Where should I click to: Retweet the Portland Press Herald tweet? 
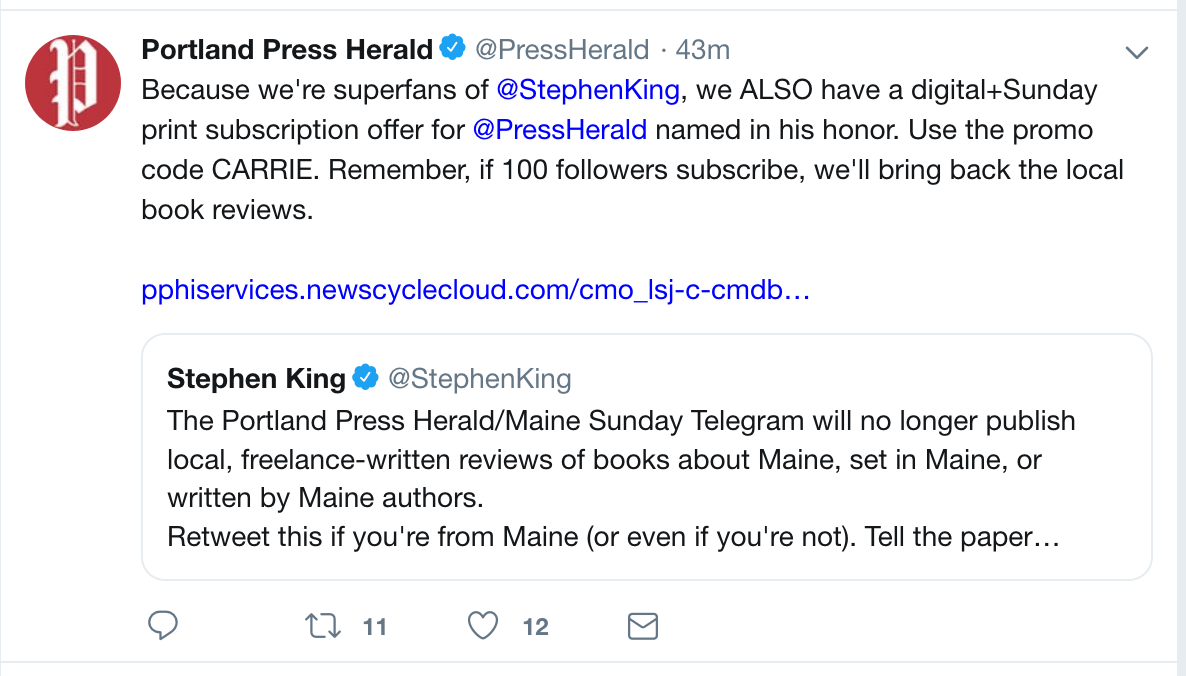(x=322, y=626)
